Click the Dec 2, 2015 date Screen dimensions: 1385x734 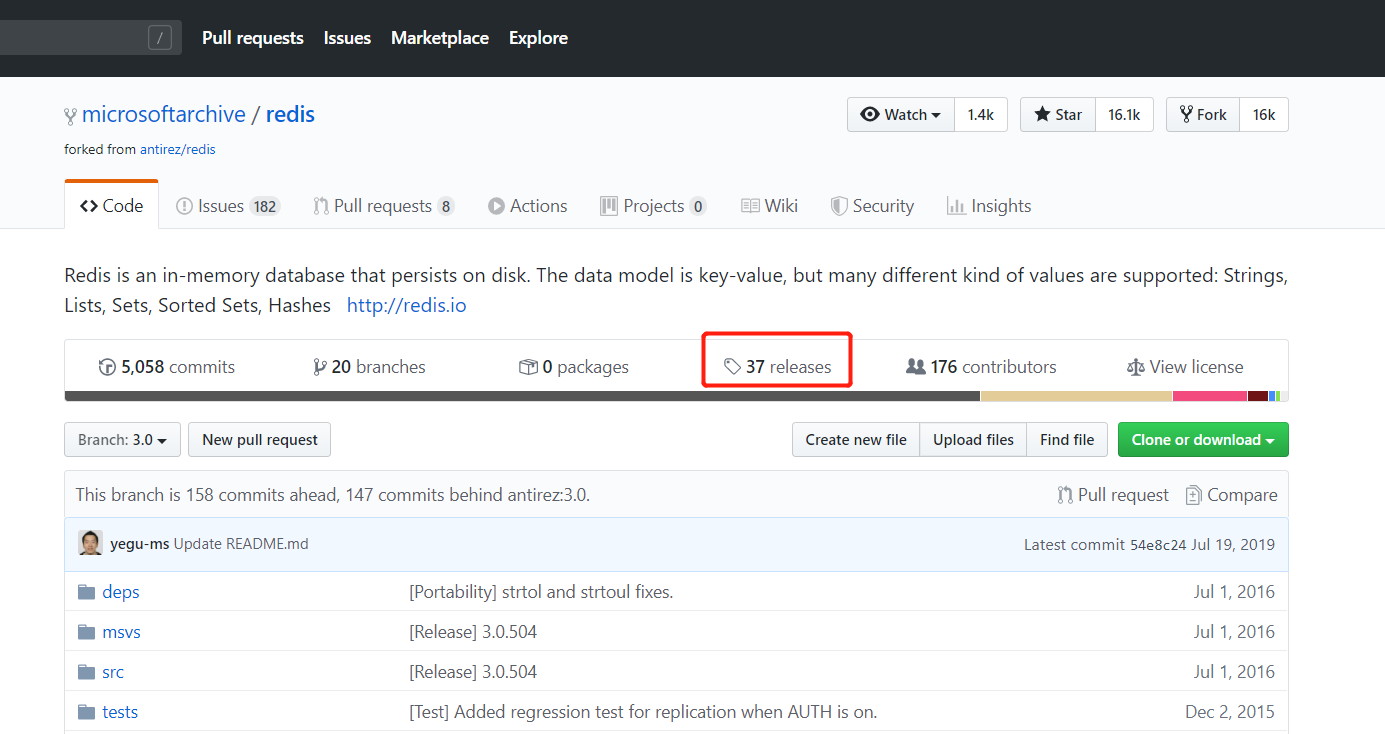[1230, 712]
